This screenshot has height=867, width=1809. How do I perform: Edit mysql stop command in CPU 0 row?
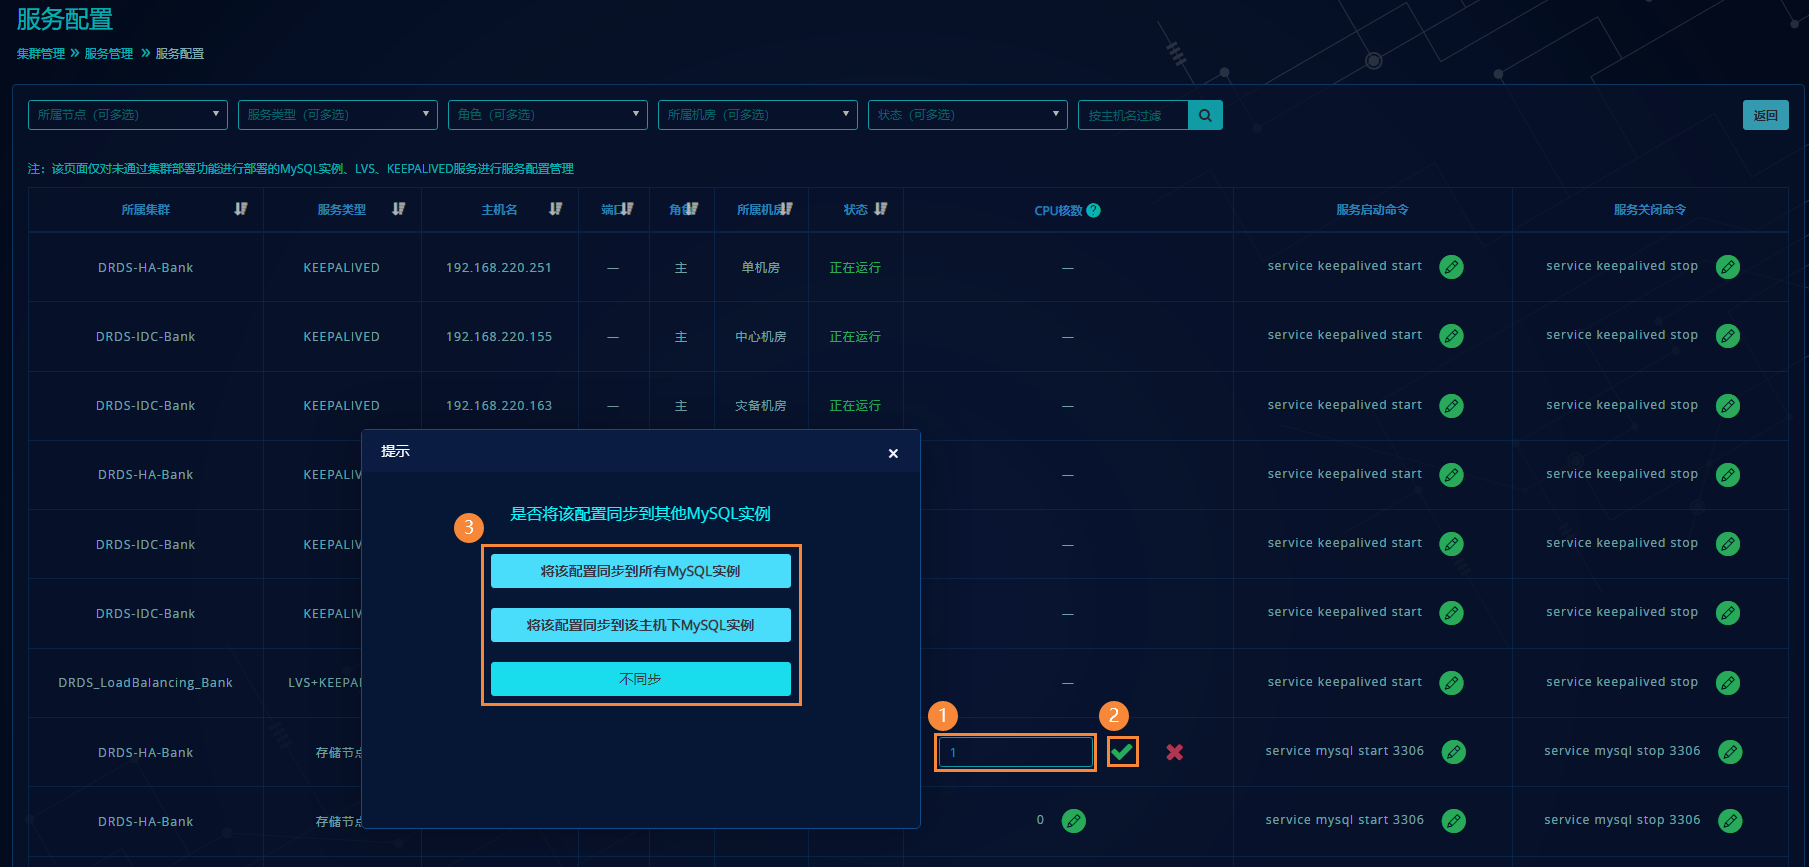point(1730,821)
